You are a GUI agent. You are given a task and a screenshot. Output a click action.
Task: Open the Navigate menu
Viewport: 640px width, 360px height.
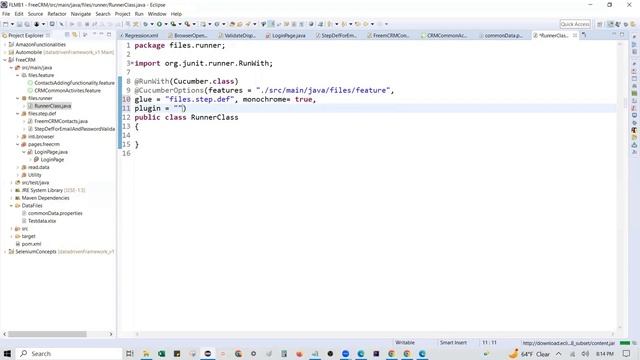point(81,14)
